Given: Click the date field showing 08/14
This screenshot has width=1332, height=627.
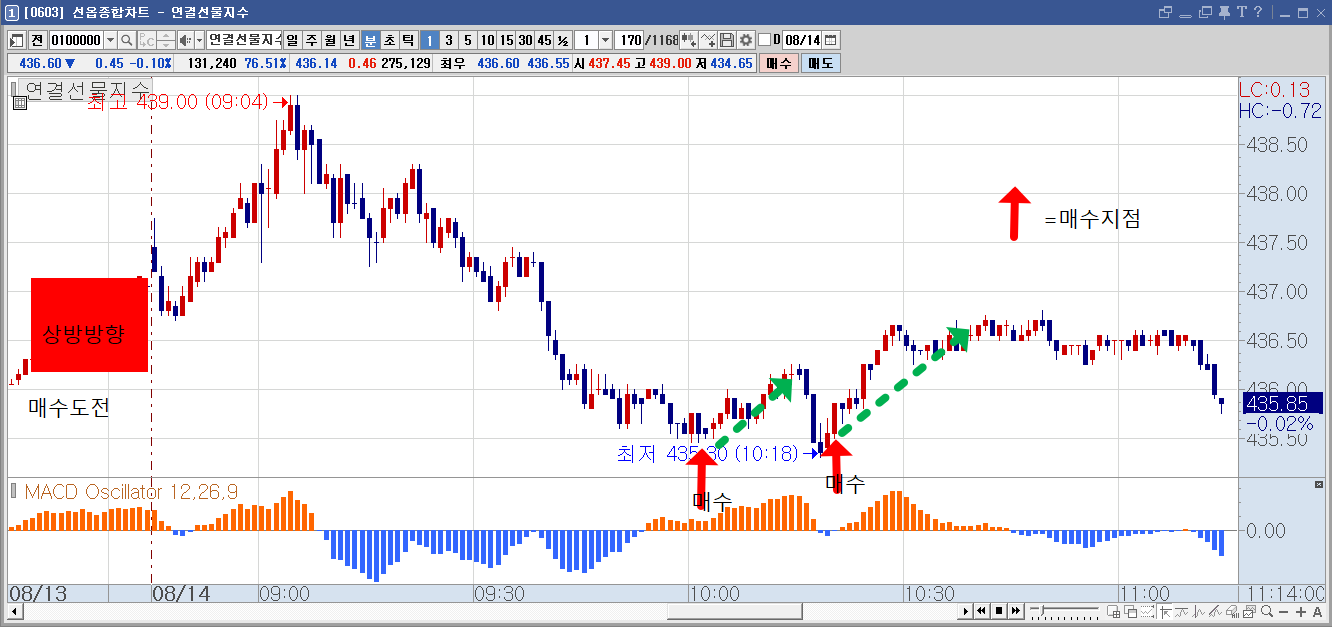Looking at the screenshot, I should coord(802,40).
